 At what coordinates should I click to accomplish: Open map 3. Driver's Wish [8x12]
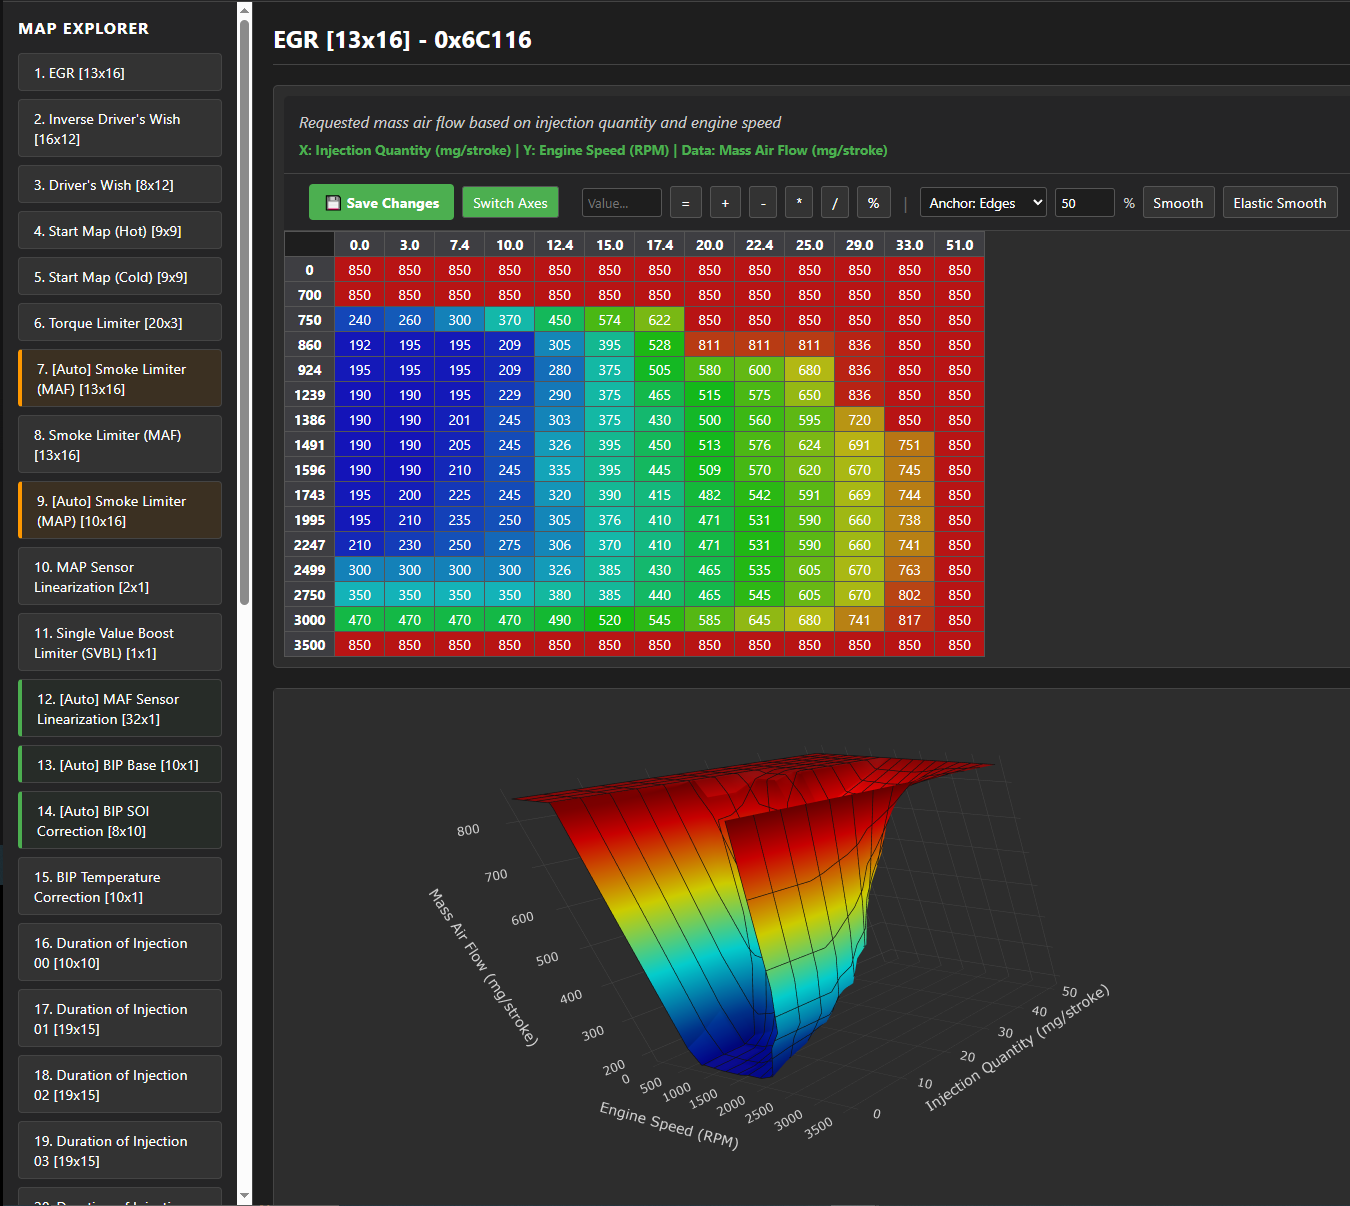tap(120, 185)
